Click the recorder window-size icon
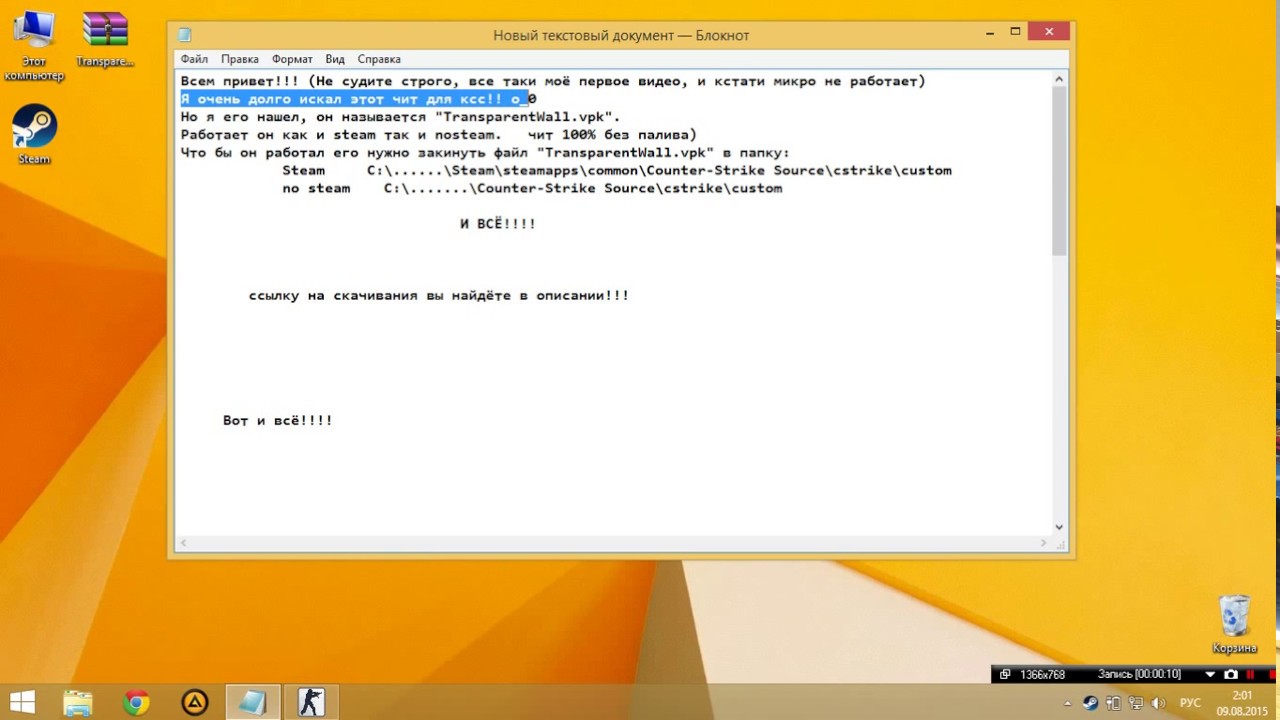 click(1004, 674)
